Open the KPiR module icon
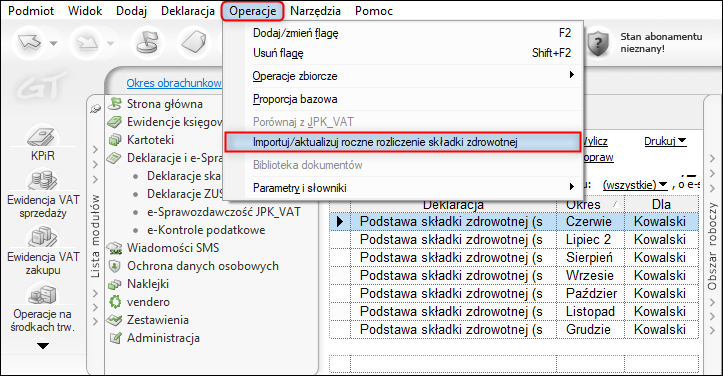This screenshot has width=723, height=376. (43, 143)
